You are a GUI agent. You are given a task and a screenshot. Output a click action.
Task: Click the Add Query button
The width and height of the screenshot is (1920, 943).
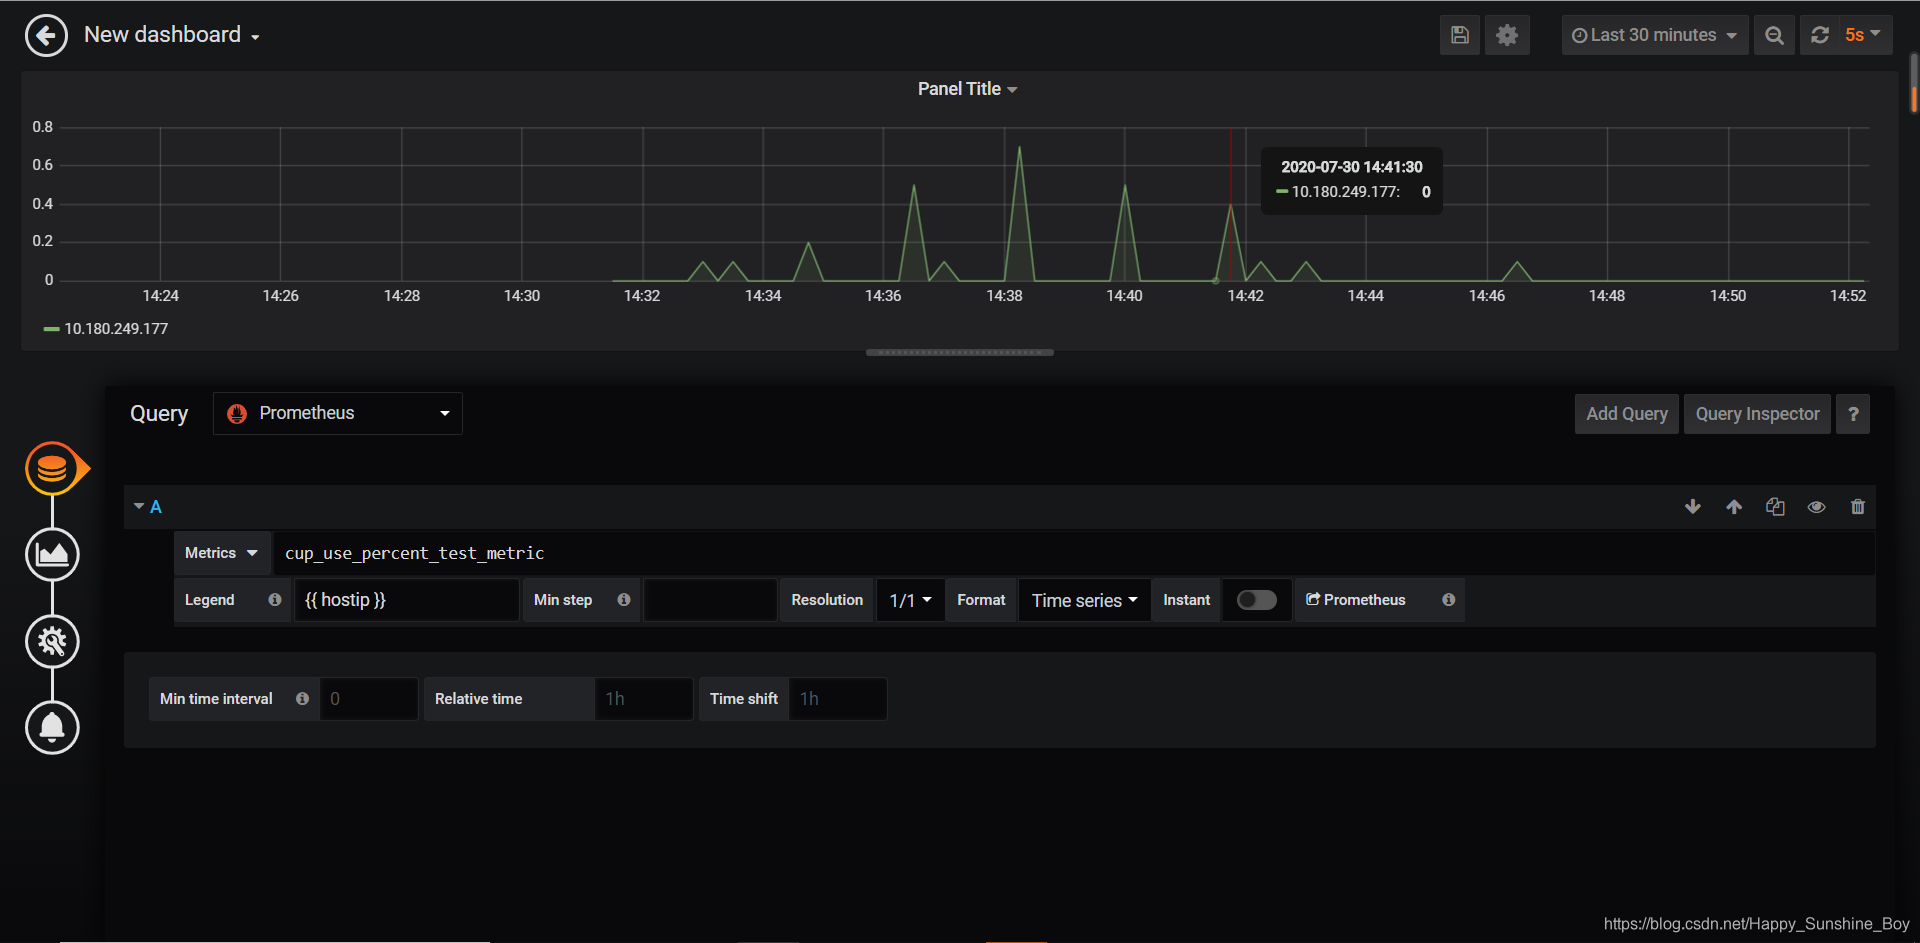[x=1626, y=413]
